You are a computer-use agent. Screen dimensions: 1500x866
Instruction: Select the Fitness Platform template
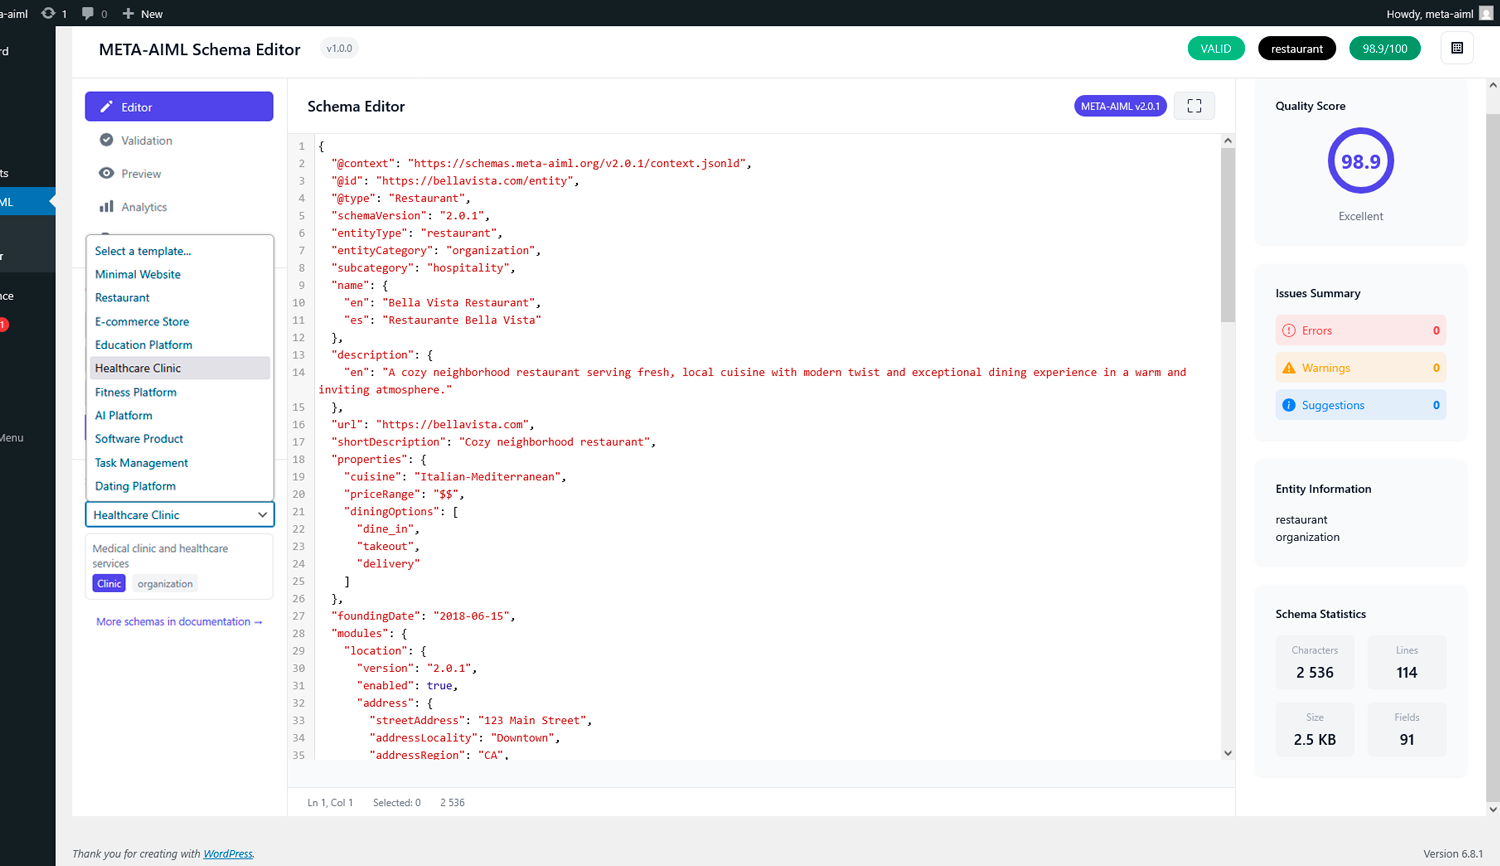click(180, 392)
